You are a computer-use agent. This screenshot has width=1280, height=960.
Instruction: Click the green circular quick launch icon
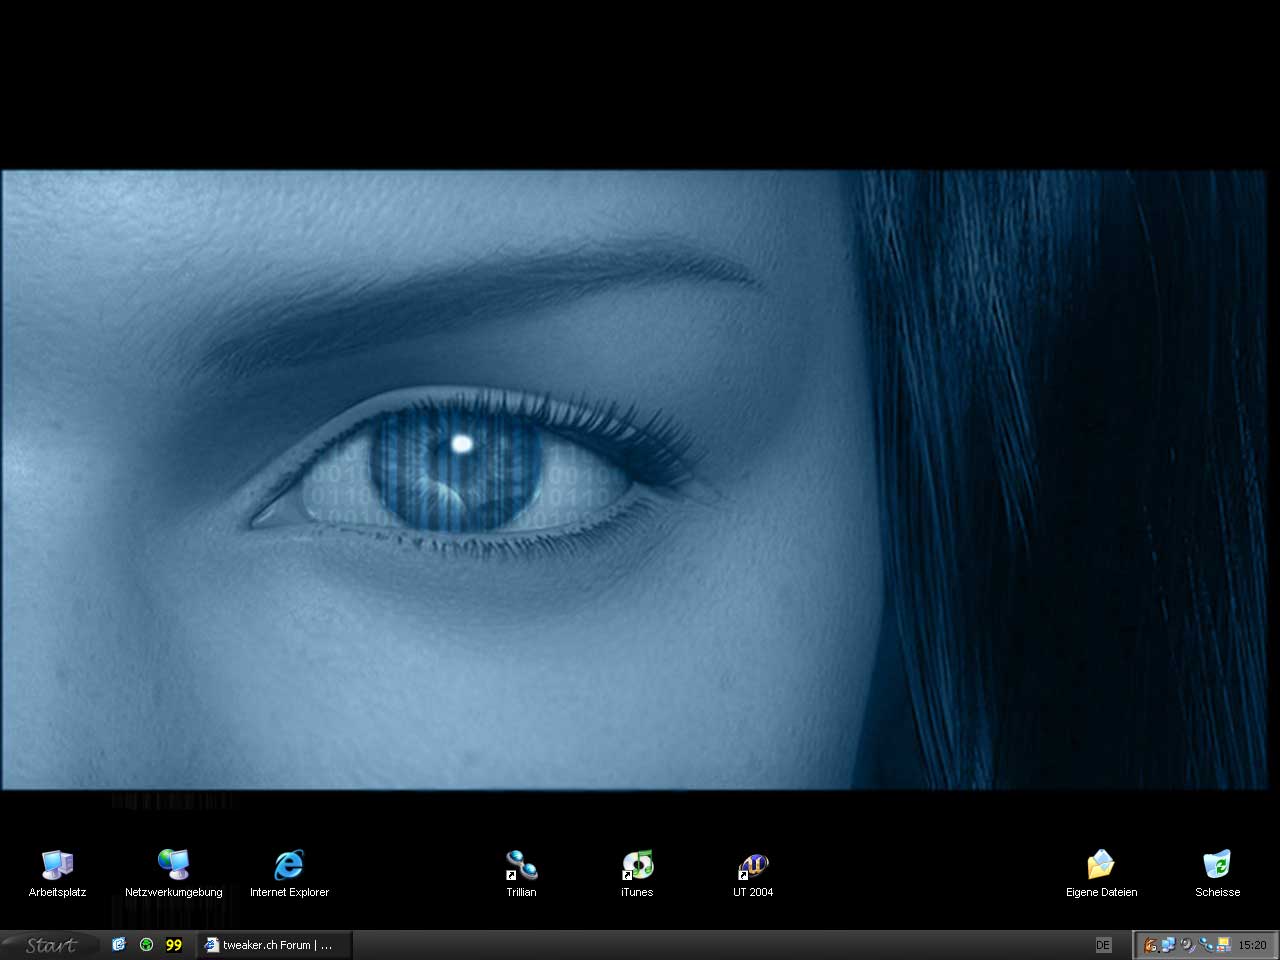click(146, 945)
